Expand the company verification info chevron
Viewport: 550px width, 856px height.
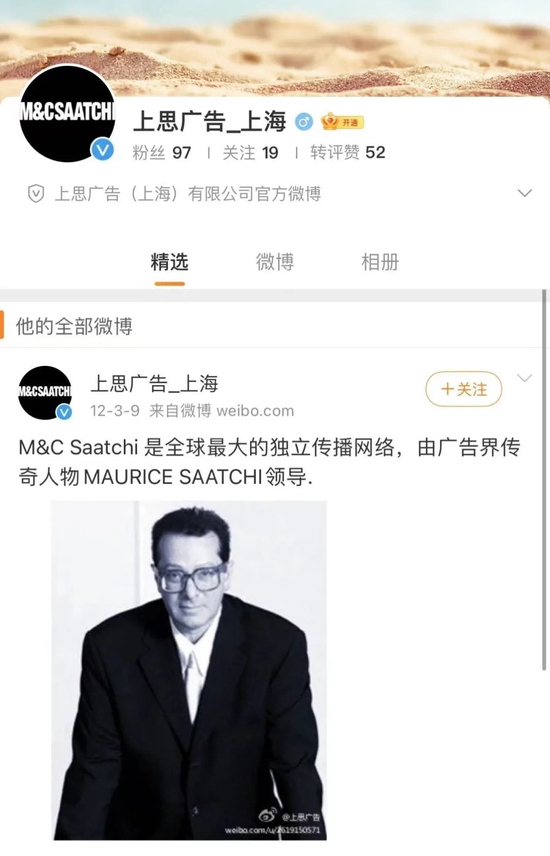pos(524,193)
